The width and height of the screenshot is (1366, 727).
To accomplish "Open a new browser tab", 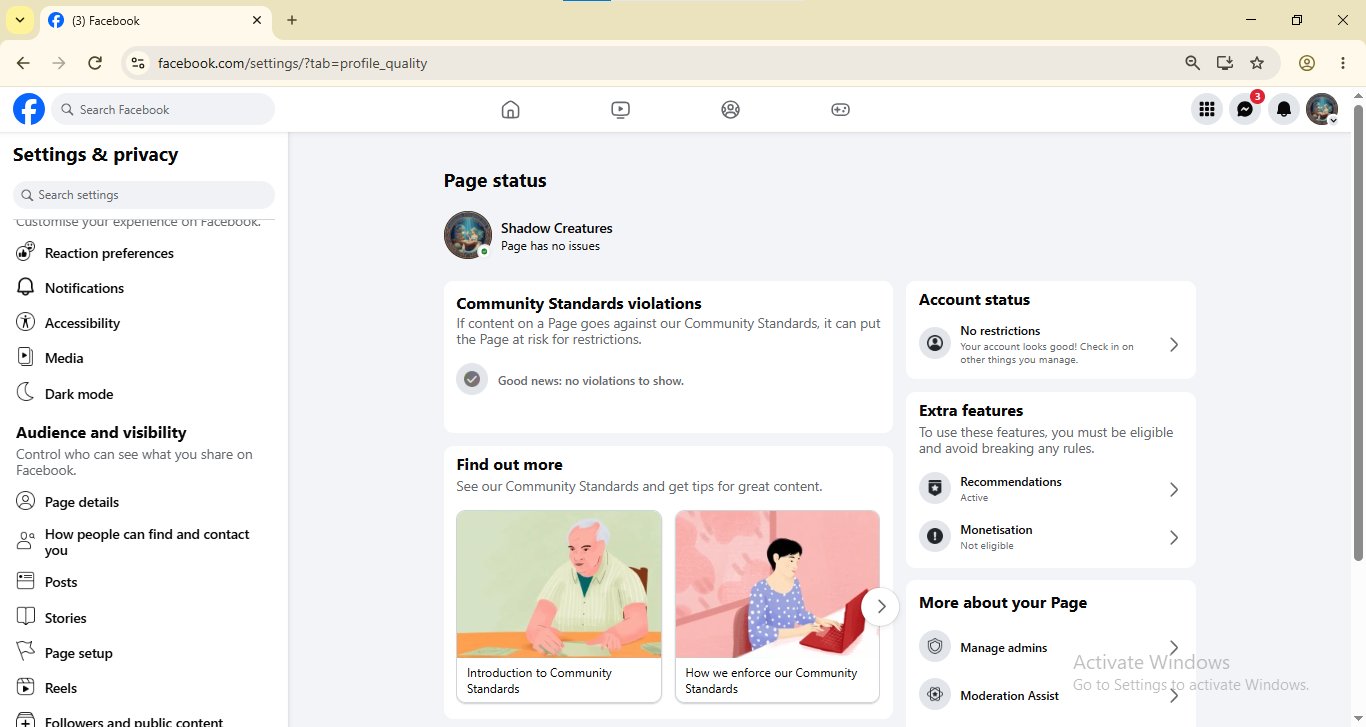I will point(292,20).
